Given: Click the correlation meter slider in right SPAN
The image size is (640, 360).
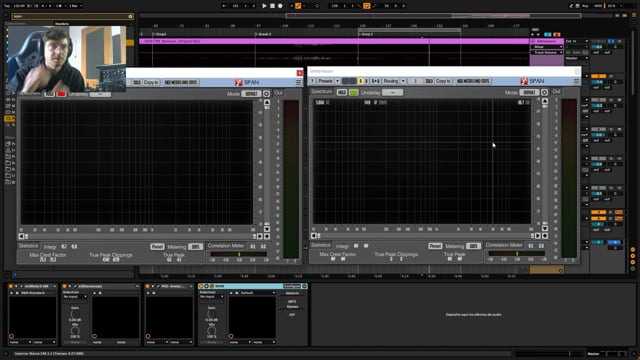Looking at the screenshot, I should tap(517, 253).
